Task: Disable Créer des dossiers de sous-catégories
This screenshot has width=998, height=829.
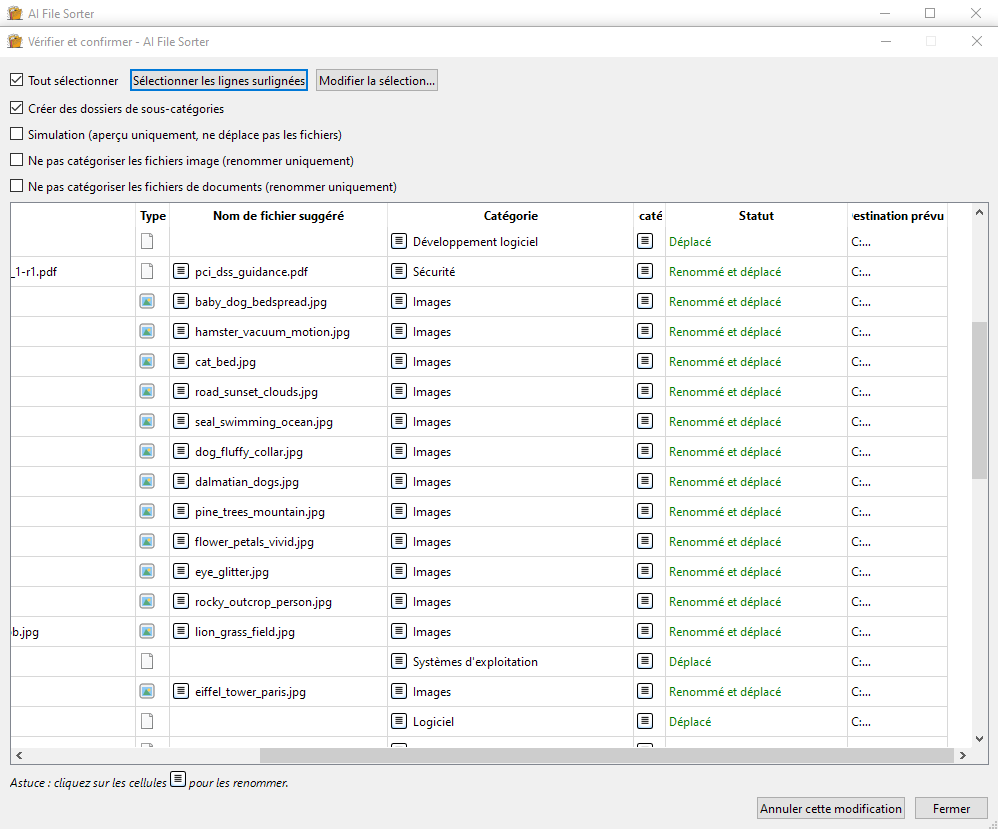Action: (16, 108)
